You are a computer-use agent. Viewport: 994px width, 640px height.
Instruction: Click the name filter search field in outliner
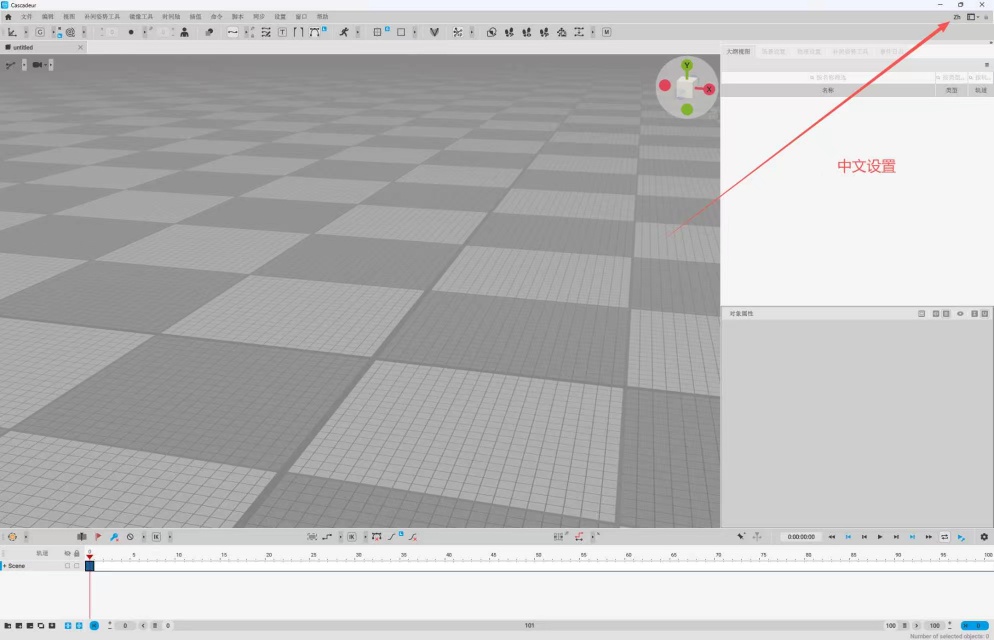tap(828, 77)
